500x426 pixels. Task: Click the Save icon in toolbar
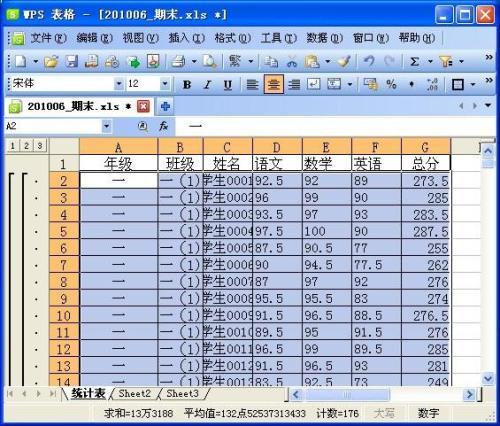pos(71,62)
